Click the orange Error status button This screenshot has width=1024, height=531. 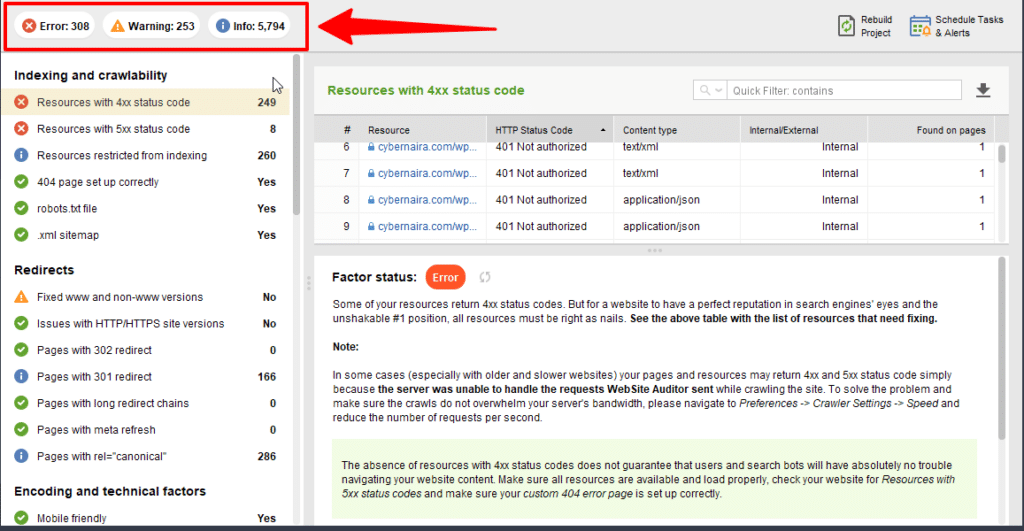(x=445, y=277)
